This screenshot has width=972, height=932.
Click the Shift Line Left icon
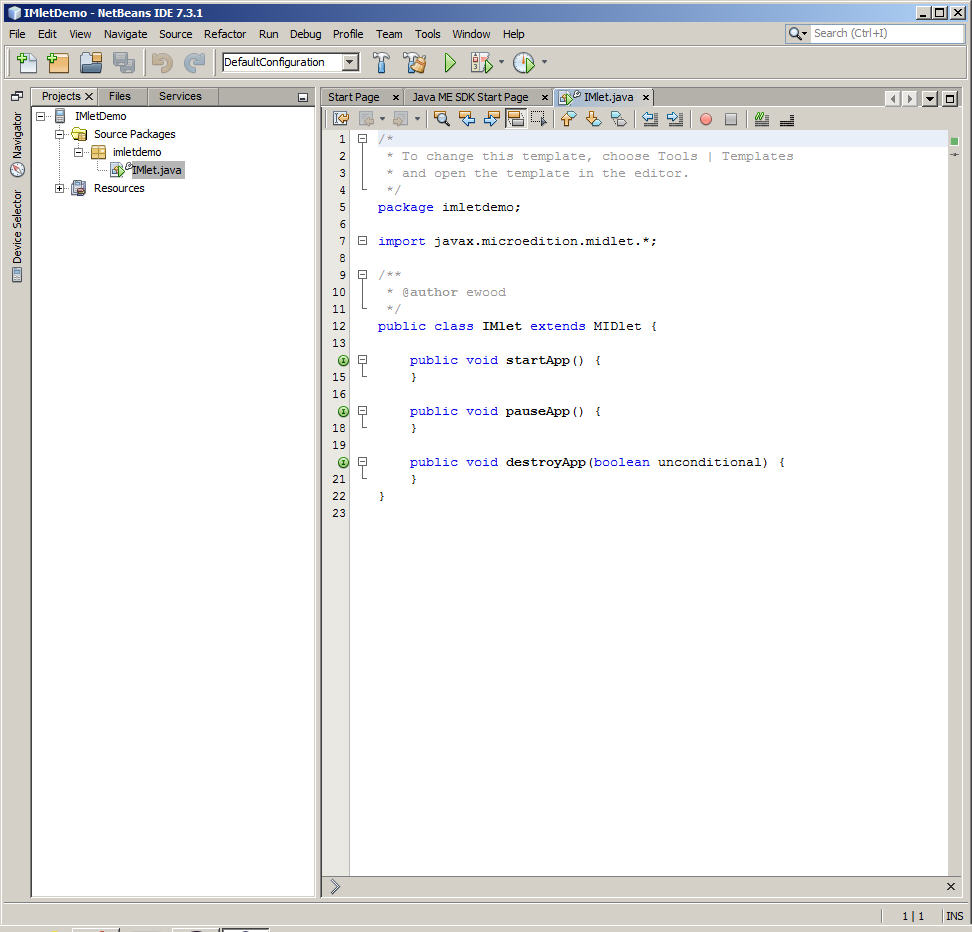coord(650,118)
